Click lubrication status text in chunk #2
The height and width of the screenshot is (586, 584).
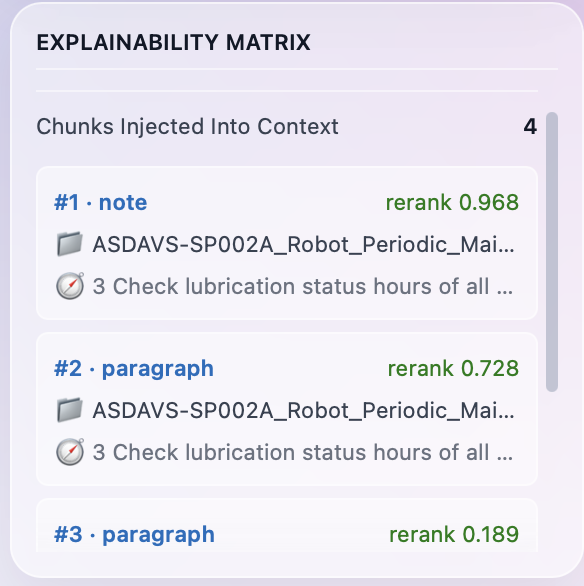(303, 453)
